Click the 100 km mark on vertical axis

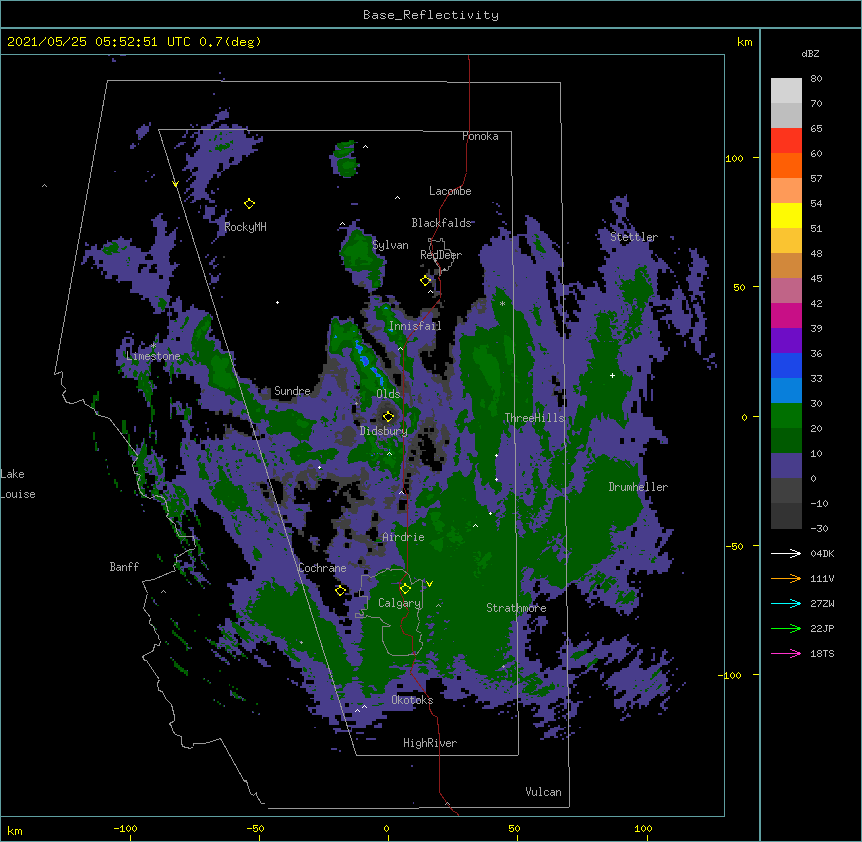coord(734,158)
